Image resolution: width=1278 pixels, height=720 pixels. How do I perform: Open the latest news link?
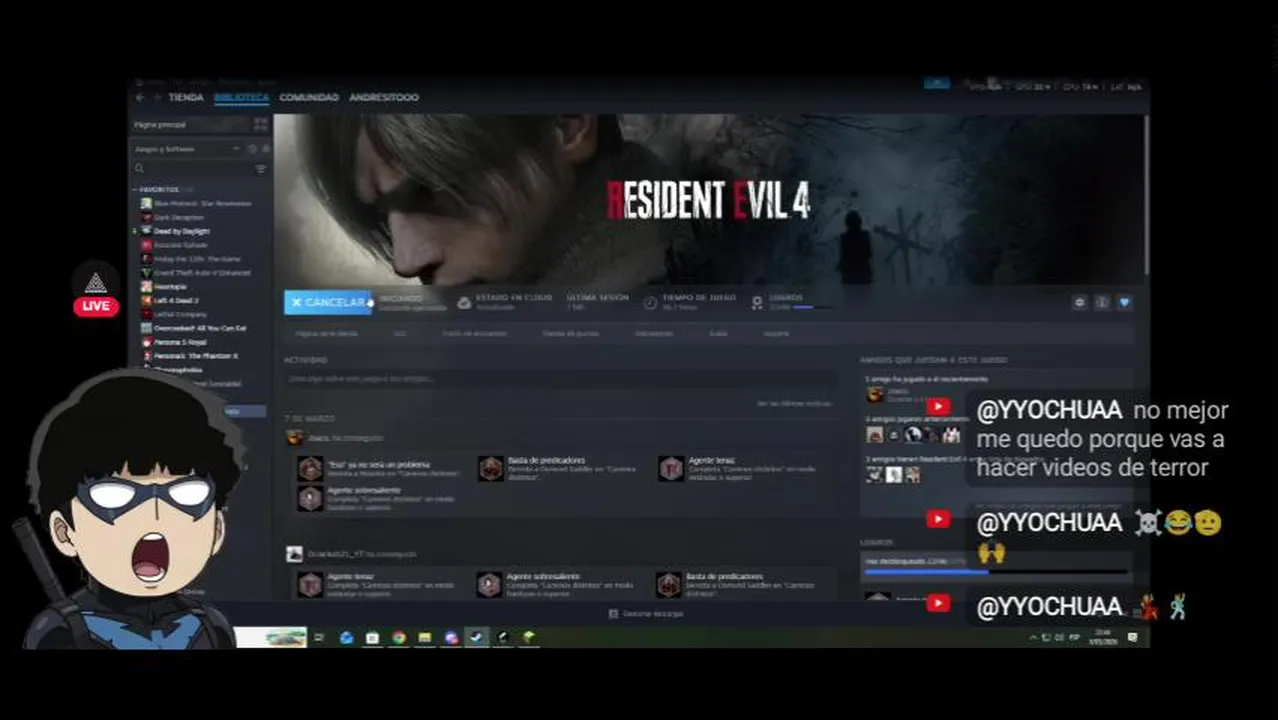point(794,403)
